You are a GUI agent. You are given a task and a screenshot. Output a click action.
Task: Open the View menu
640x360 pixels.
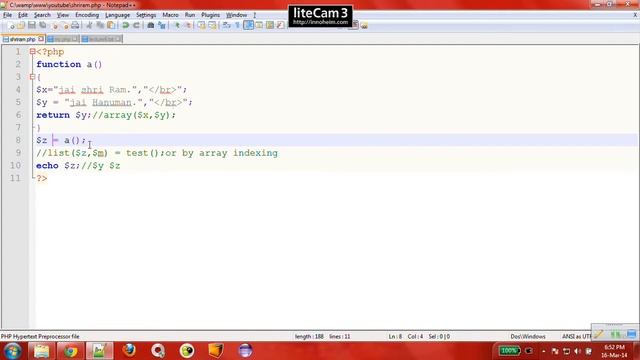pyautogui.click(x=62, y=15)
